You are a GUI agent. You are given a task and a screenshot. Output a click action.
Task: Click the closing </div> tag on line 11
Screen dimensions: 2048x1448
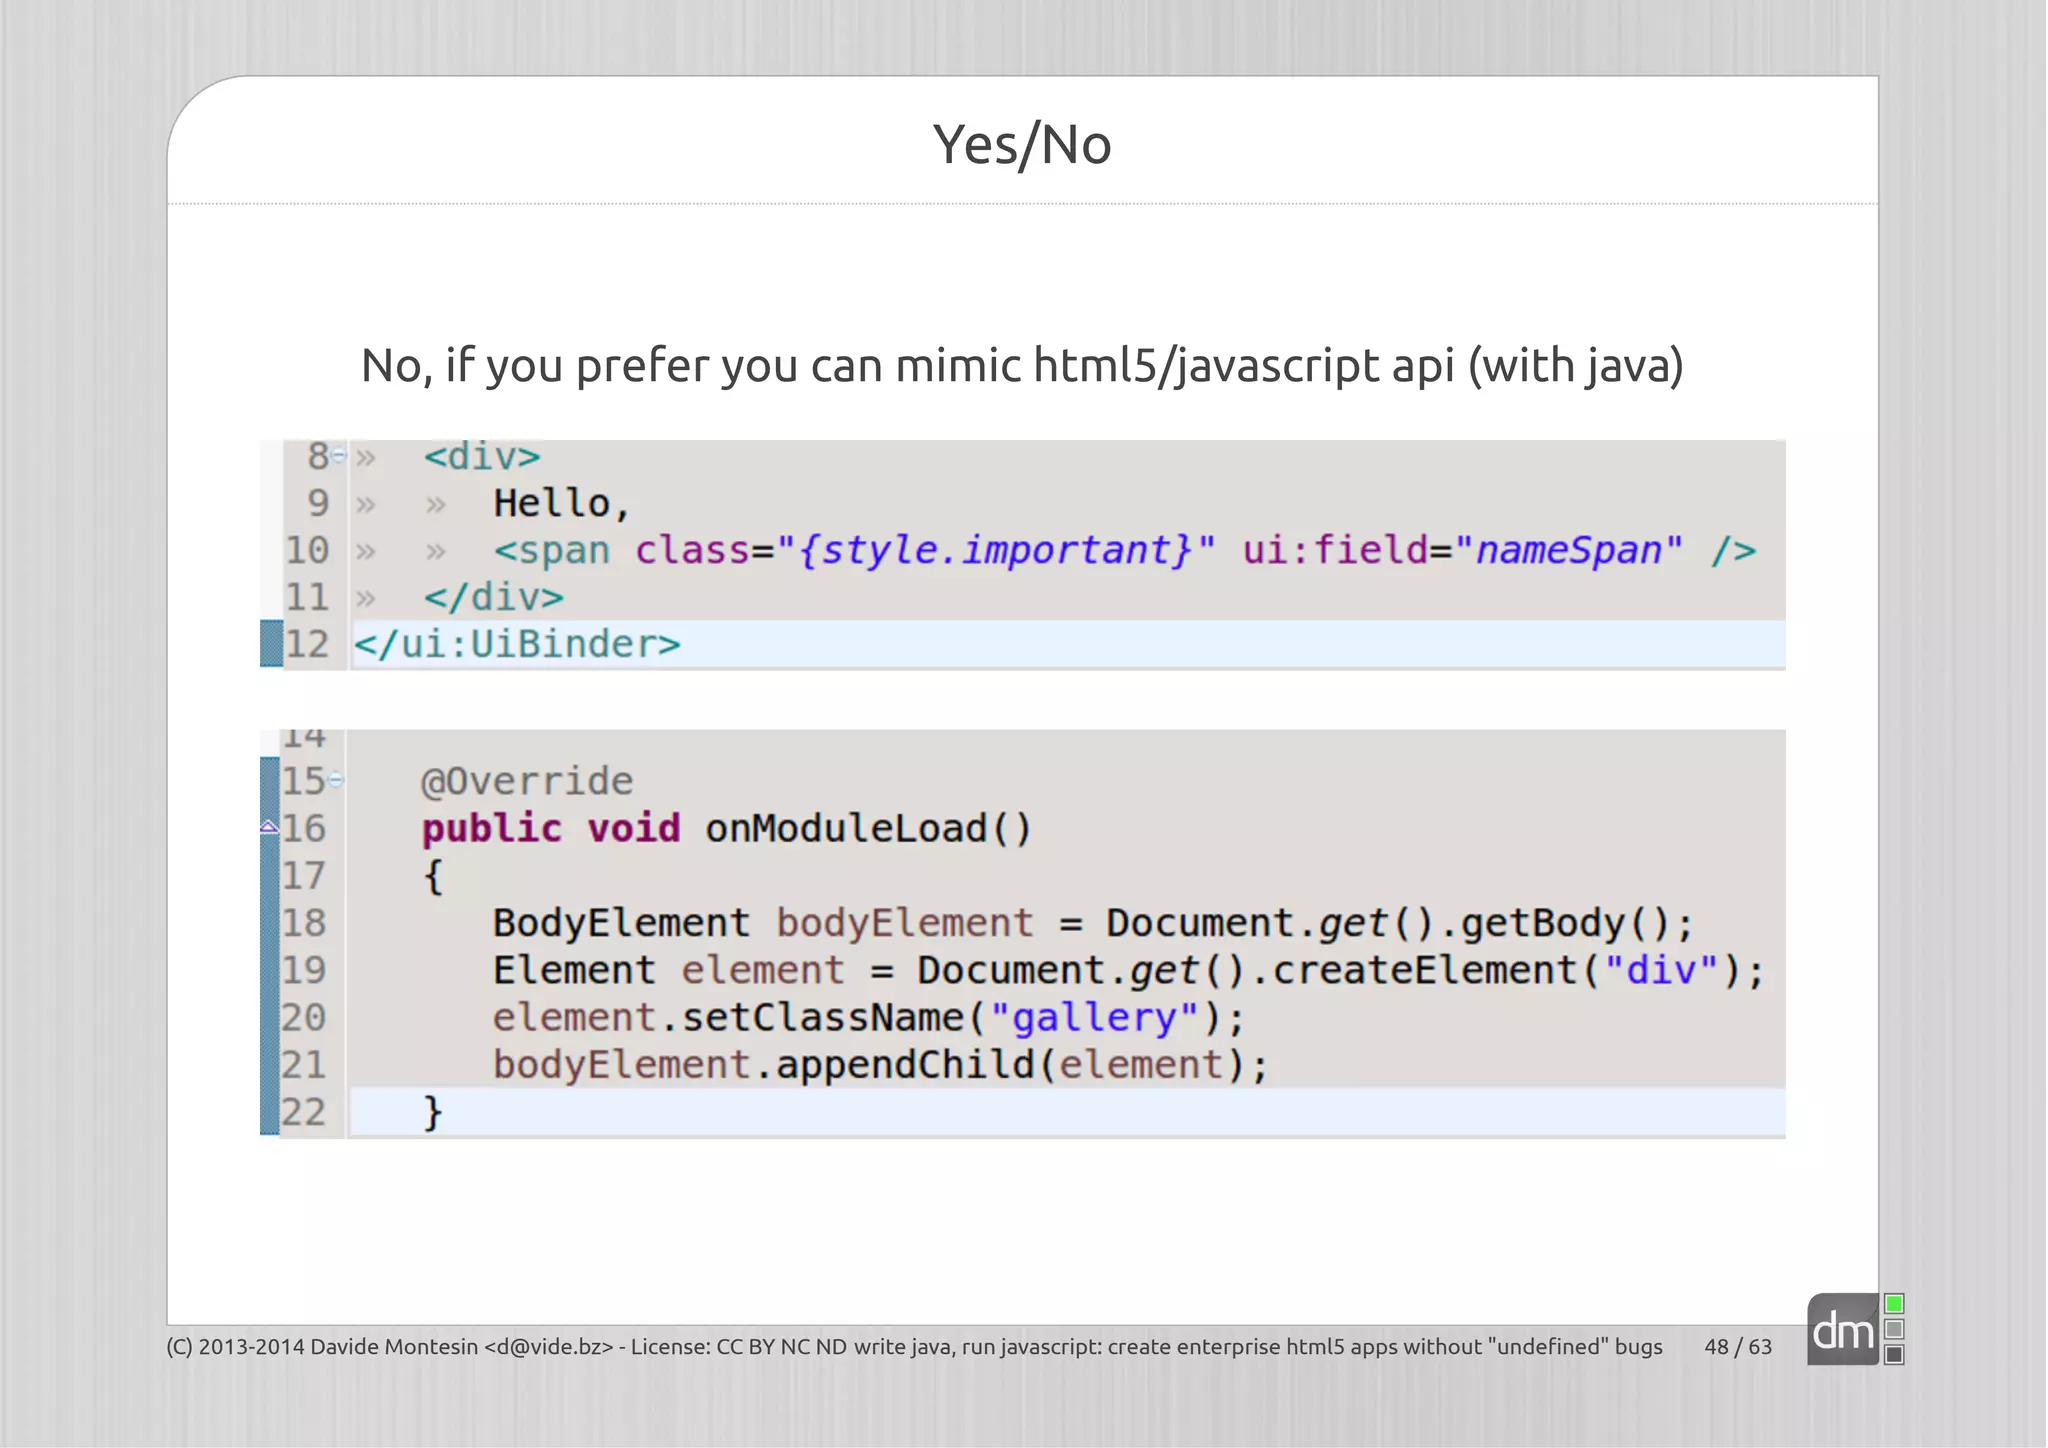(494, 597)
